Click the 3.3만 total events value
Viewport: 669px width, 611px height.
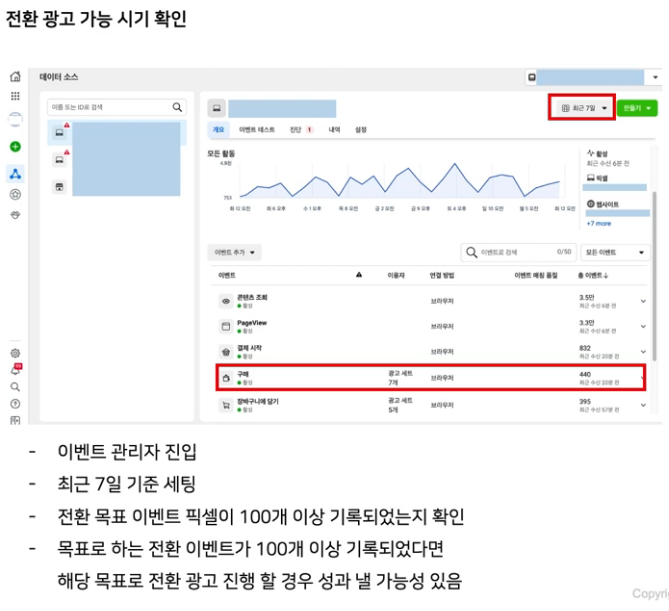587,323
